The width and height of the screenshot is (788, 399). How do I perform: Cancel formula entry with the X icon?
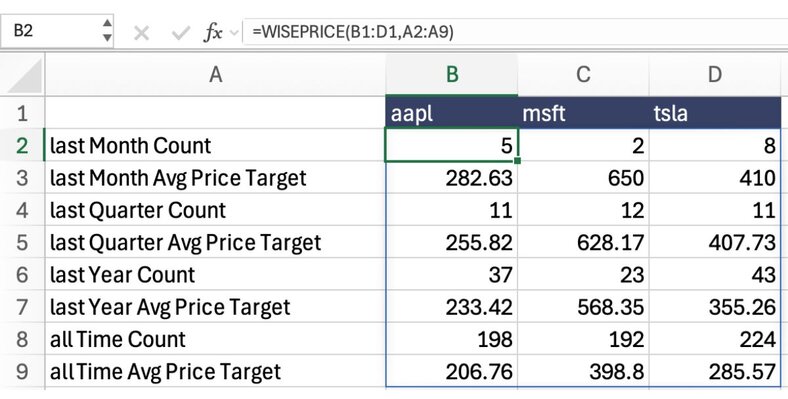tap(141, 33)
